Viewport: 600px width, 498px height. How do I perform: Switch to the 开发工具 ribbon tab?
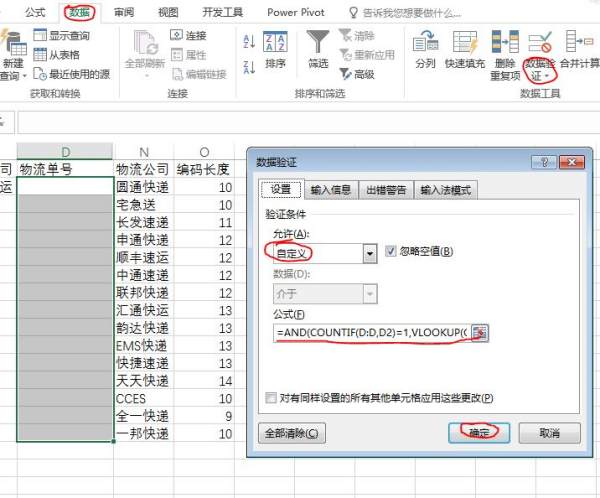[222, 12]
